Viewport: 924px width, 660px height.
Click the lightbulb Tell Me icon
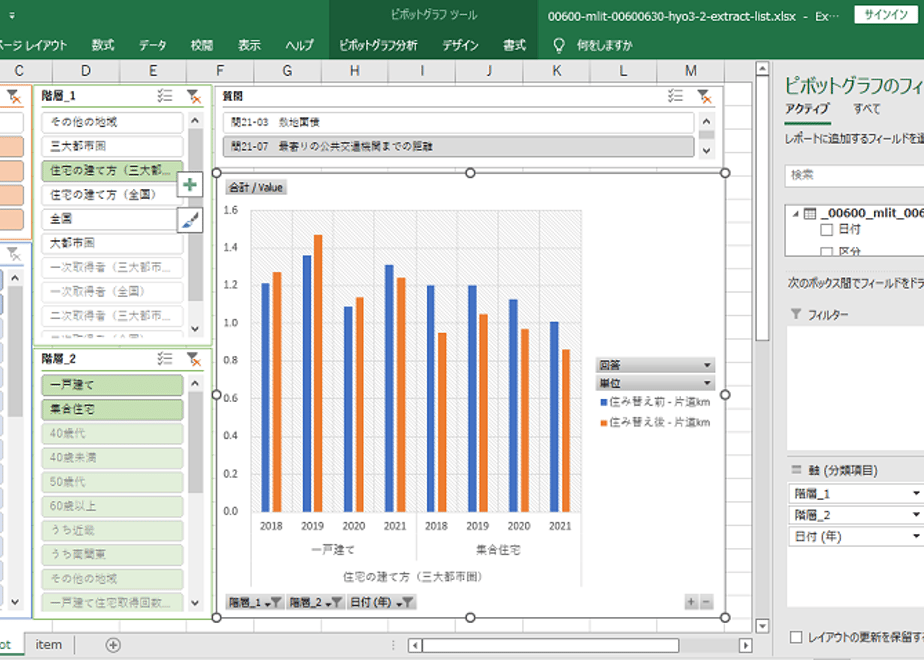pyautogui.click(x=559, y=45)
